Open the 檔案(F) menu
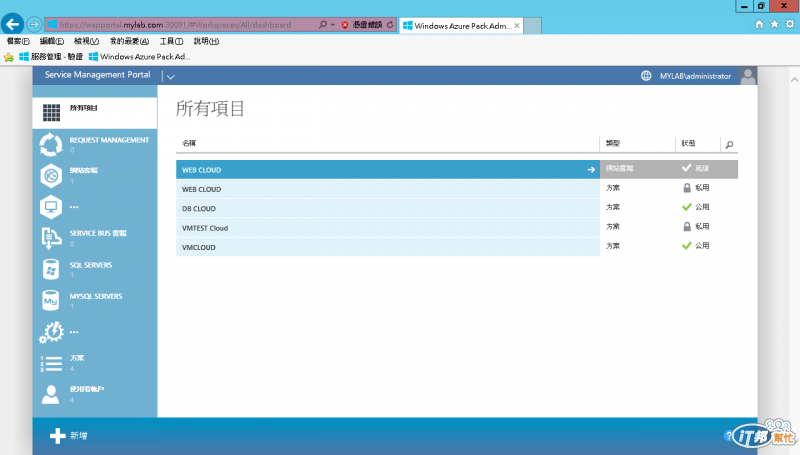Viewport: 800px width, 455px height. pyautogui.click(x=18, y=41)
